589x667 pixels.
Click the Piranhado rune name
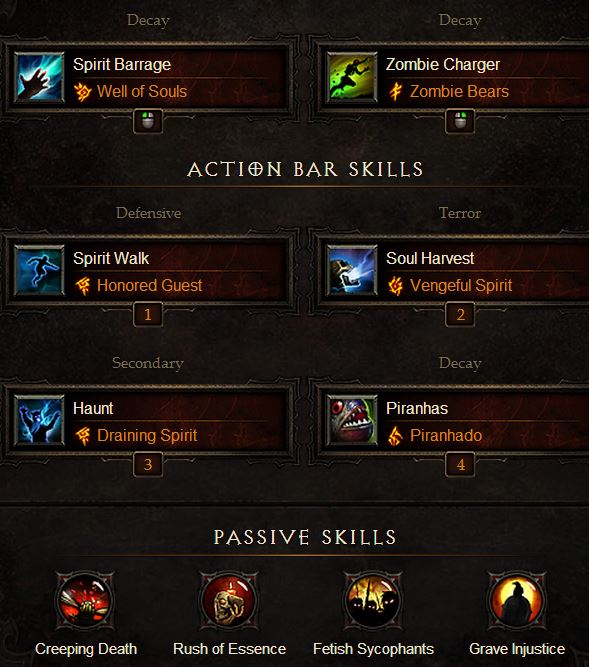446,436
